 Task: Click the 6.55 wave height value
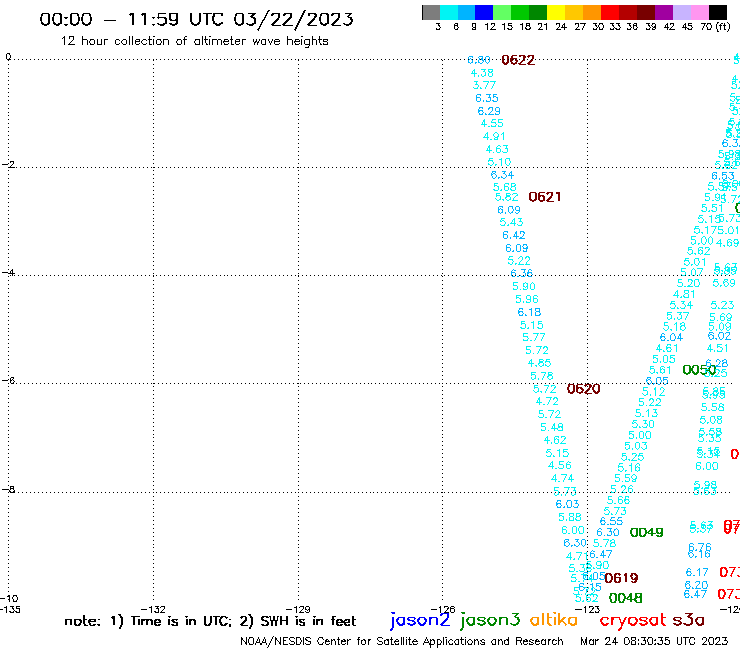(611, 522)
